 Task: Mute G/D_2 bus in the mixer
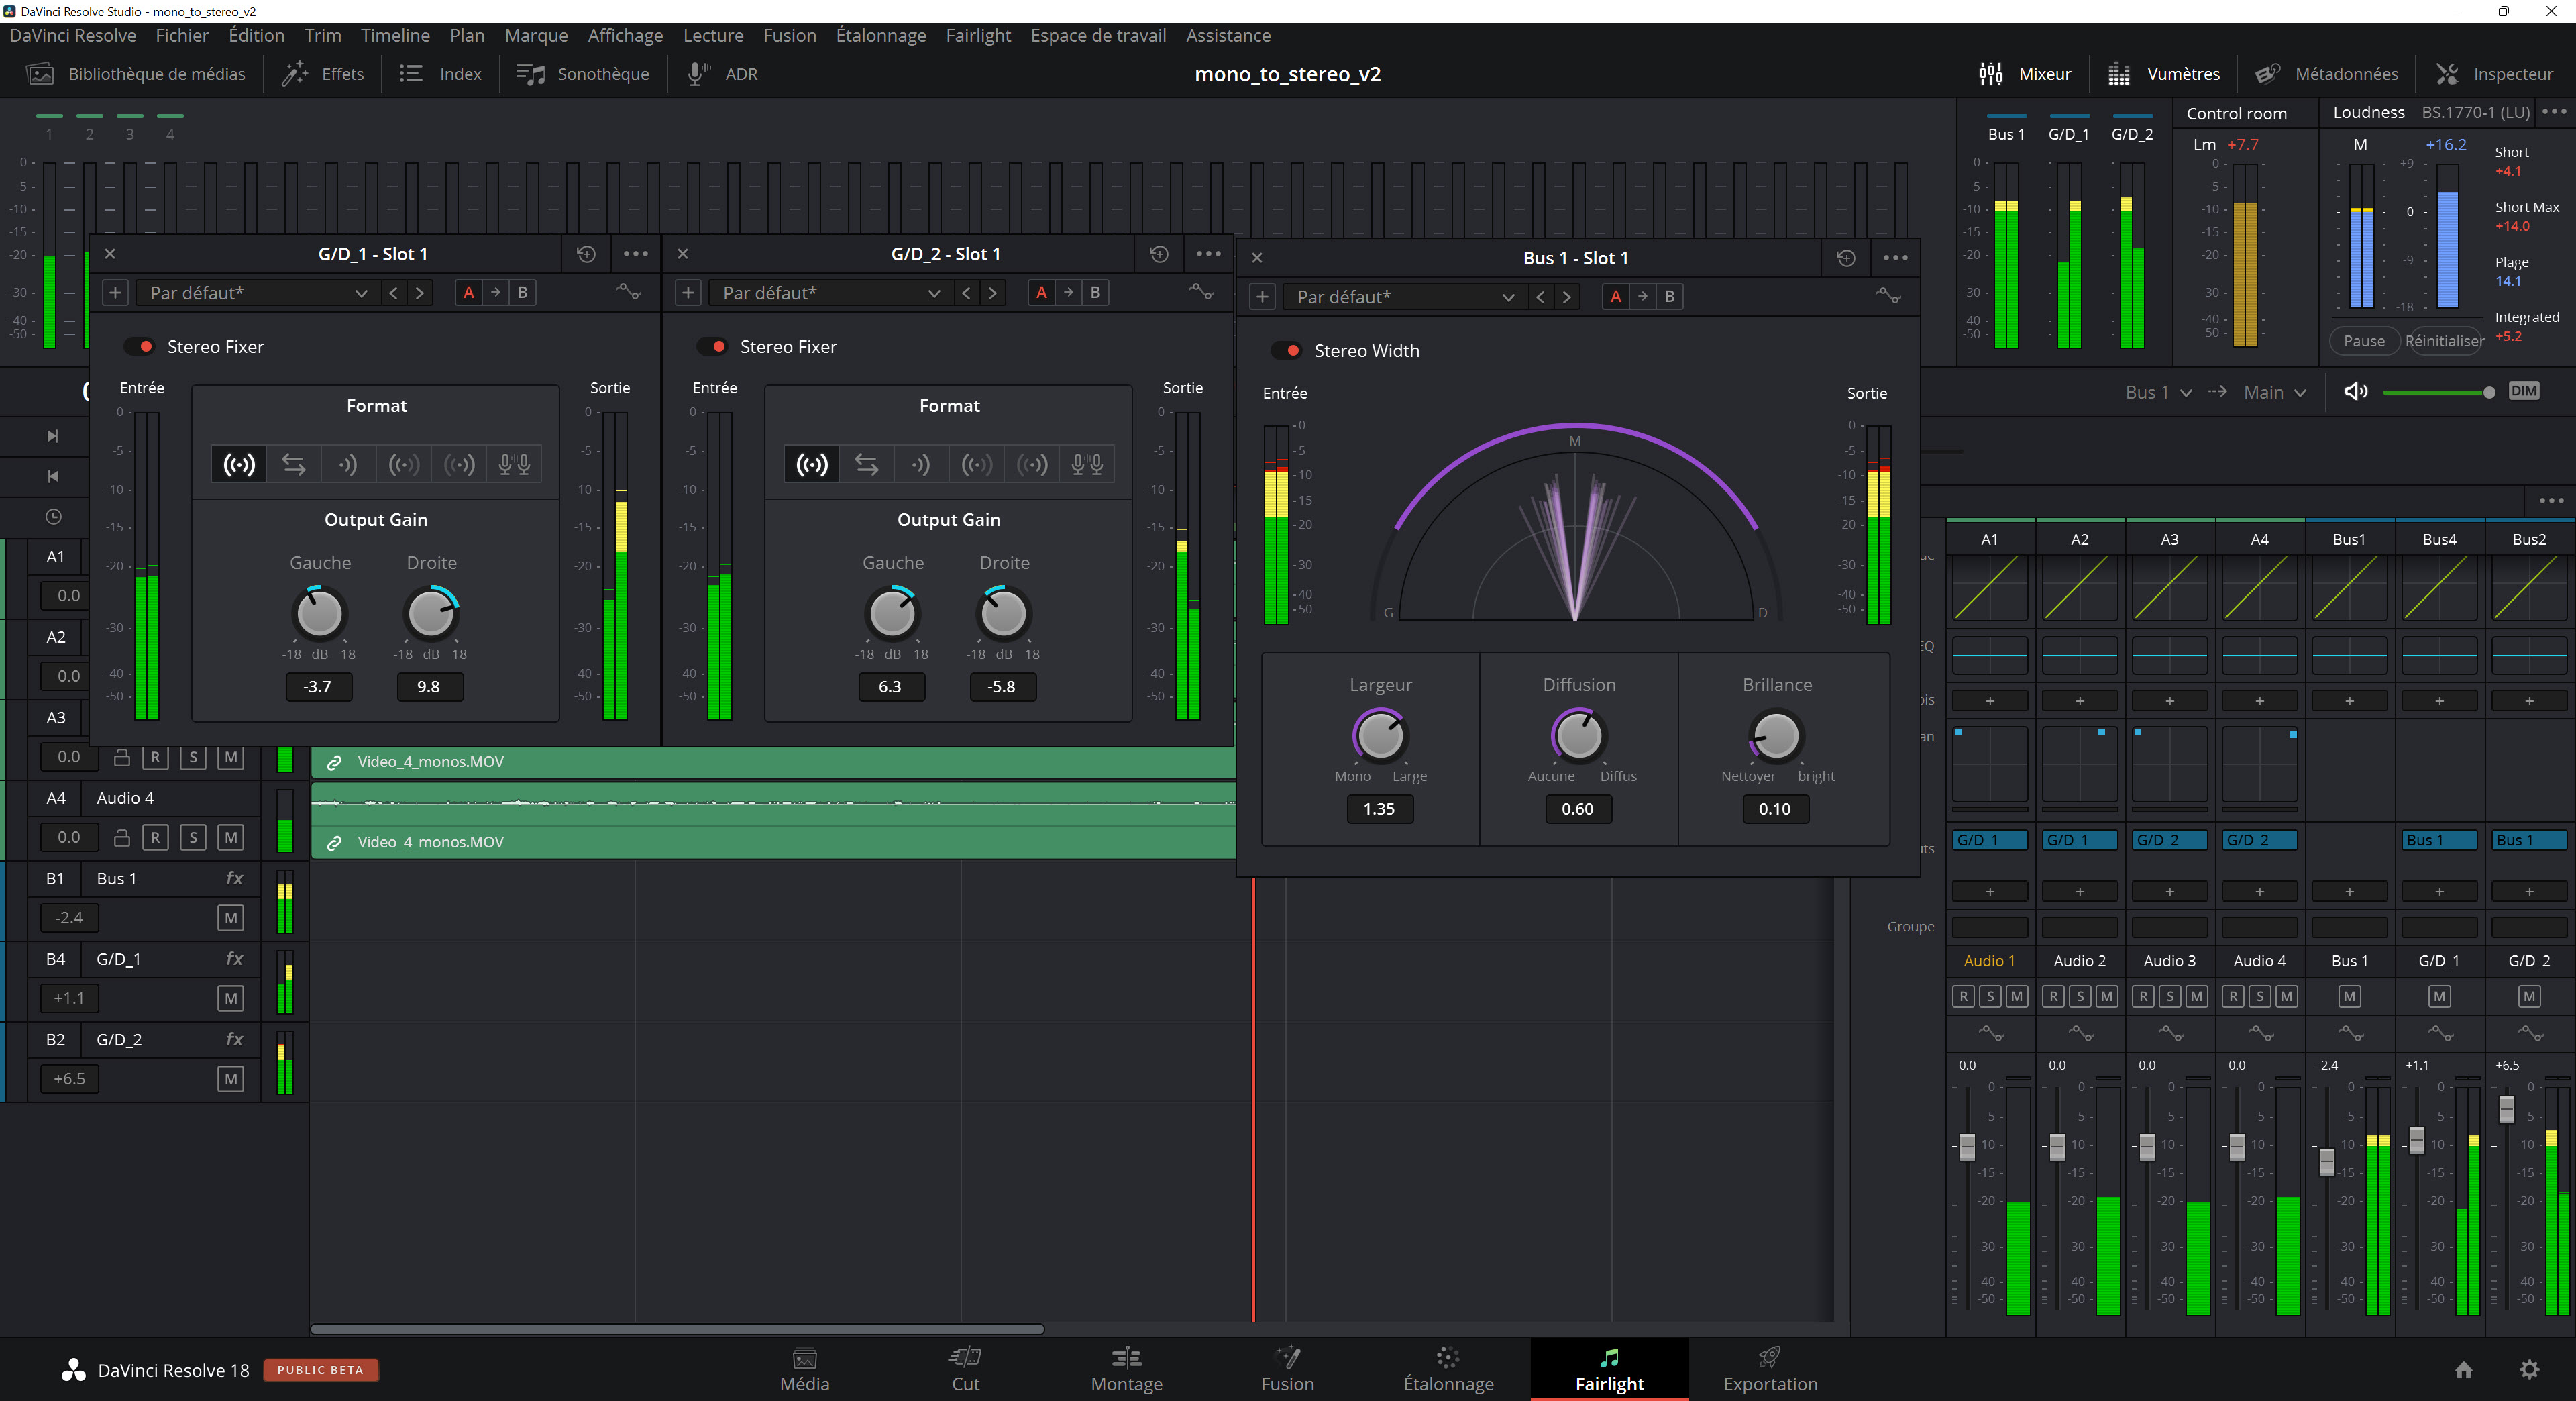point(2529,997)
